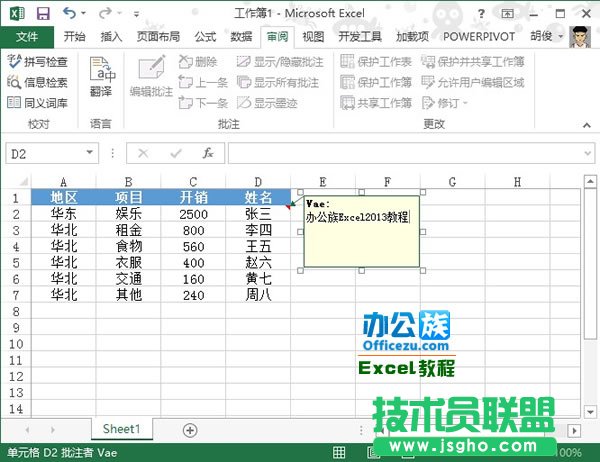Click 保护工作簿 protect workbook

point(376,82)
